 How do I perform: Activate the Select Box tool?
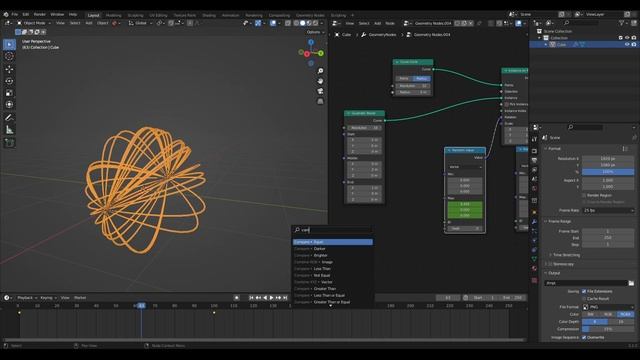tap(9, 44)
